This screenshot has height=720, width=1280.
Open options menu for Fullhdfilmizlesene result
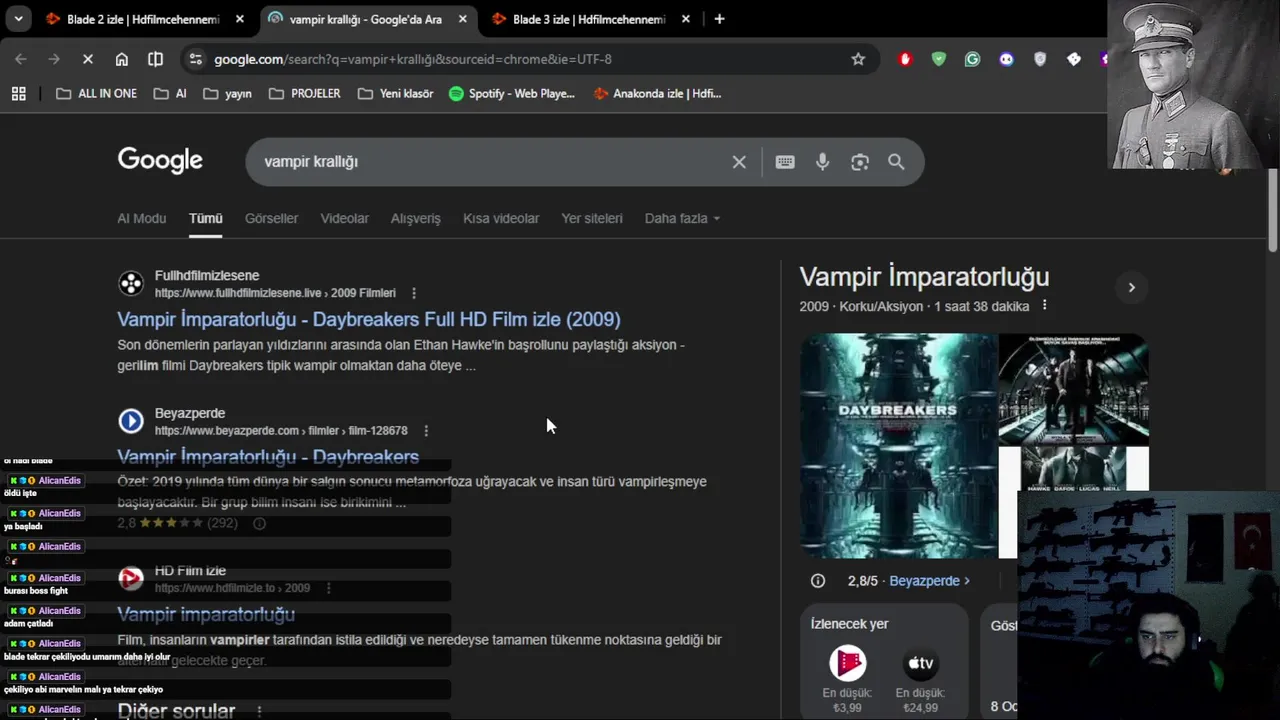[x=414, y=293]
